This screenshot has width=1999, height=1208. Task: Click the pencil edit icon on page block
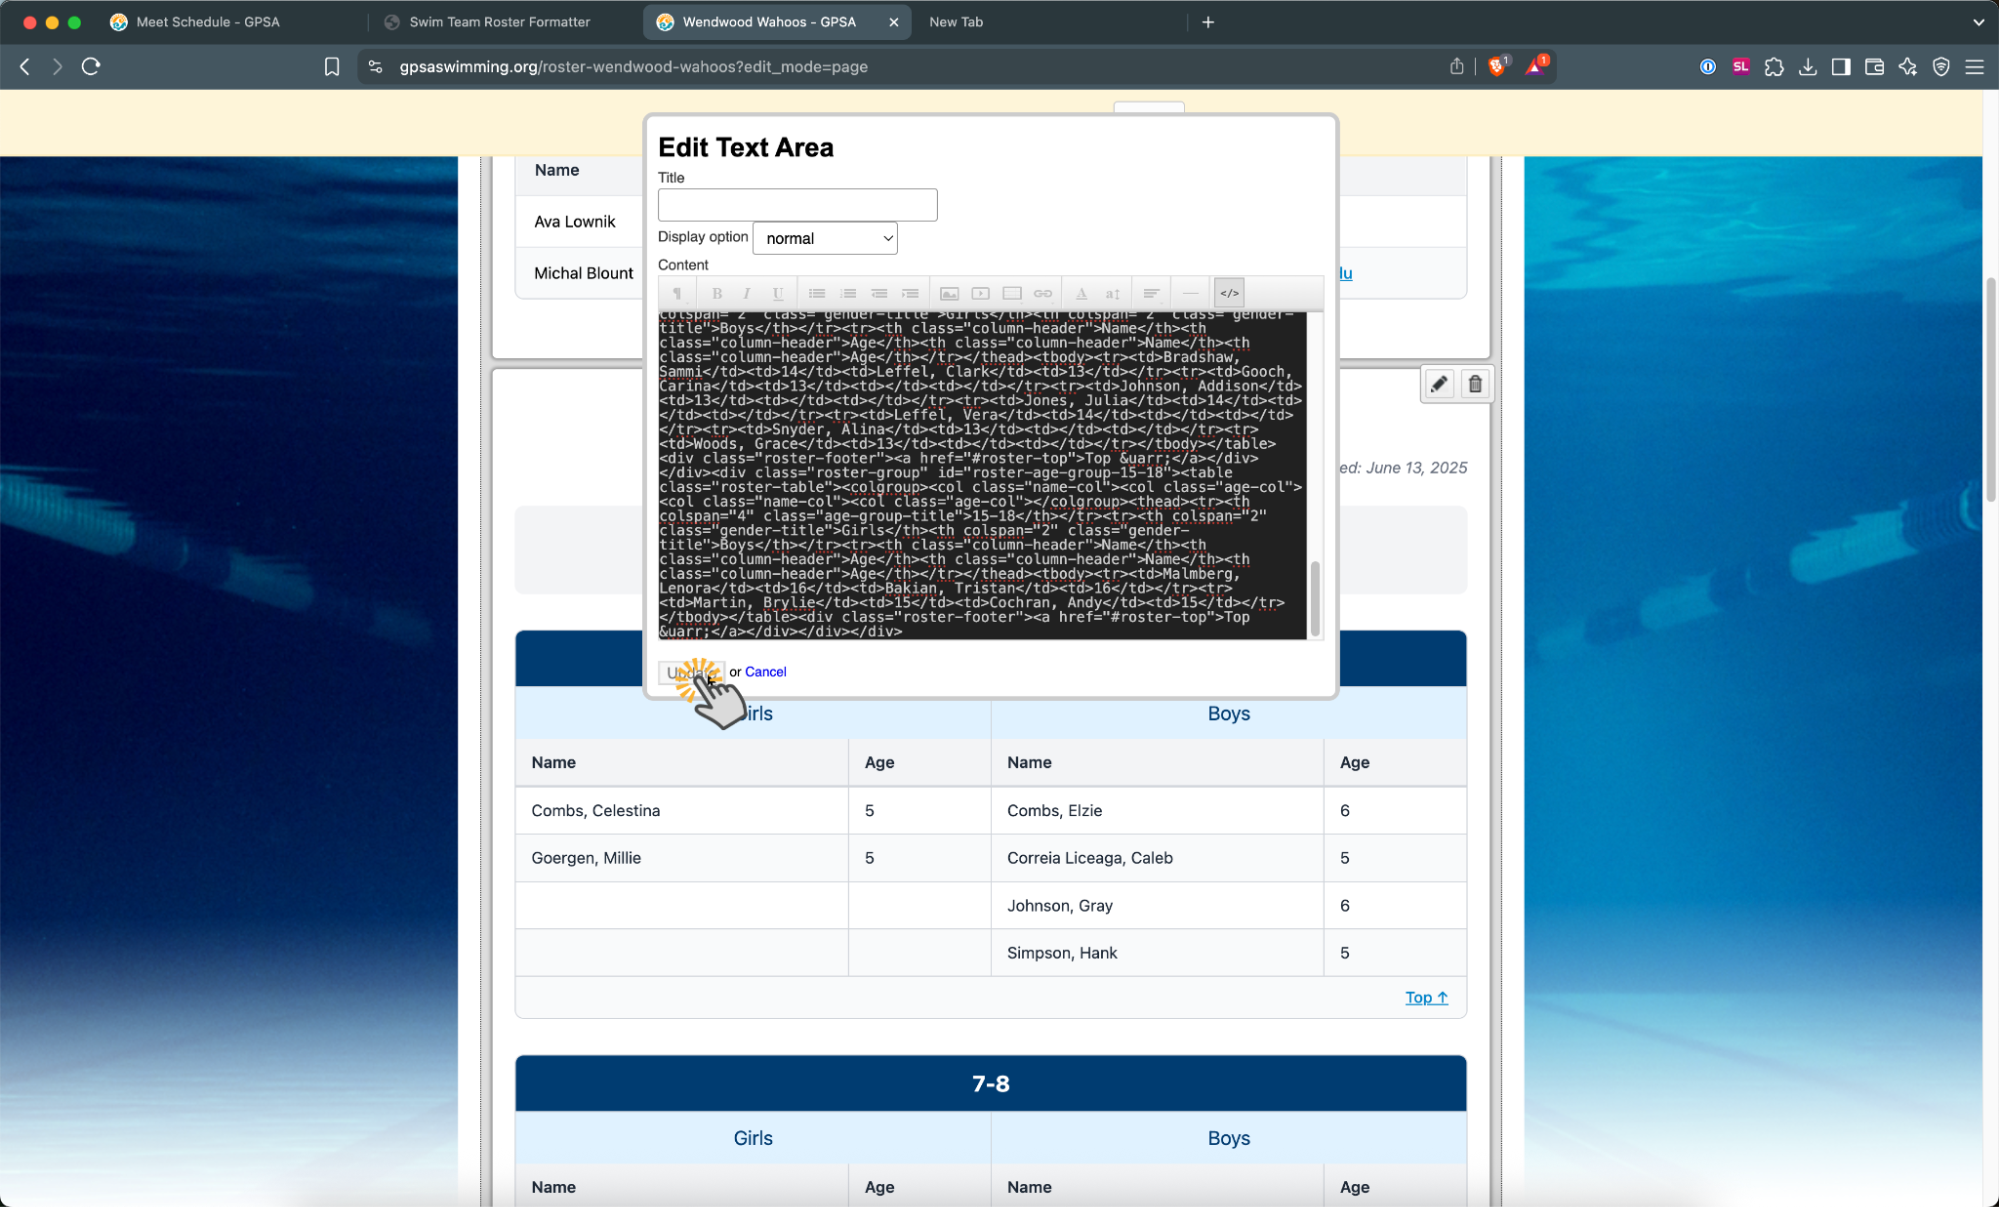[1438, 384]
